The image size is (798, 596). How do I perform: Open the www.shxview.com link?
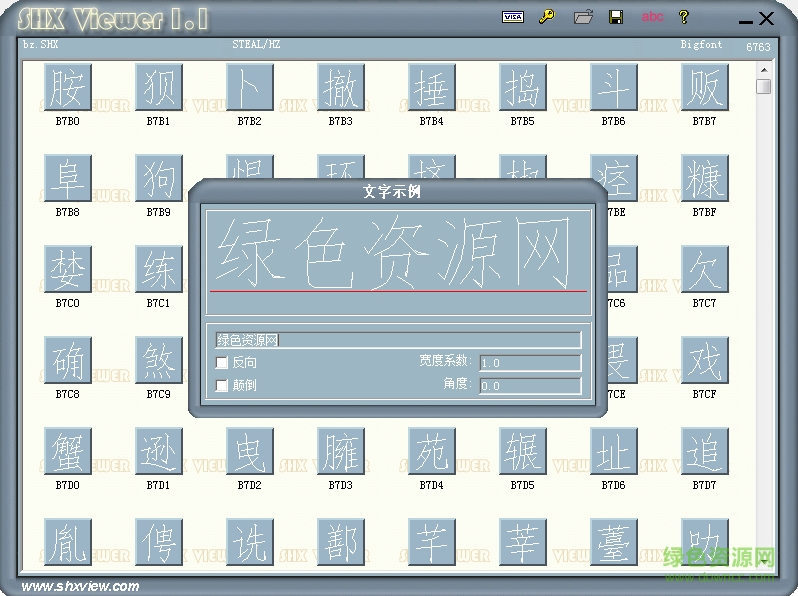click(80, 586)
